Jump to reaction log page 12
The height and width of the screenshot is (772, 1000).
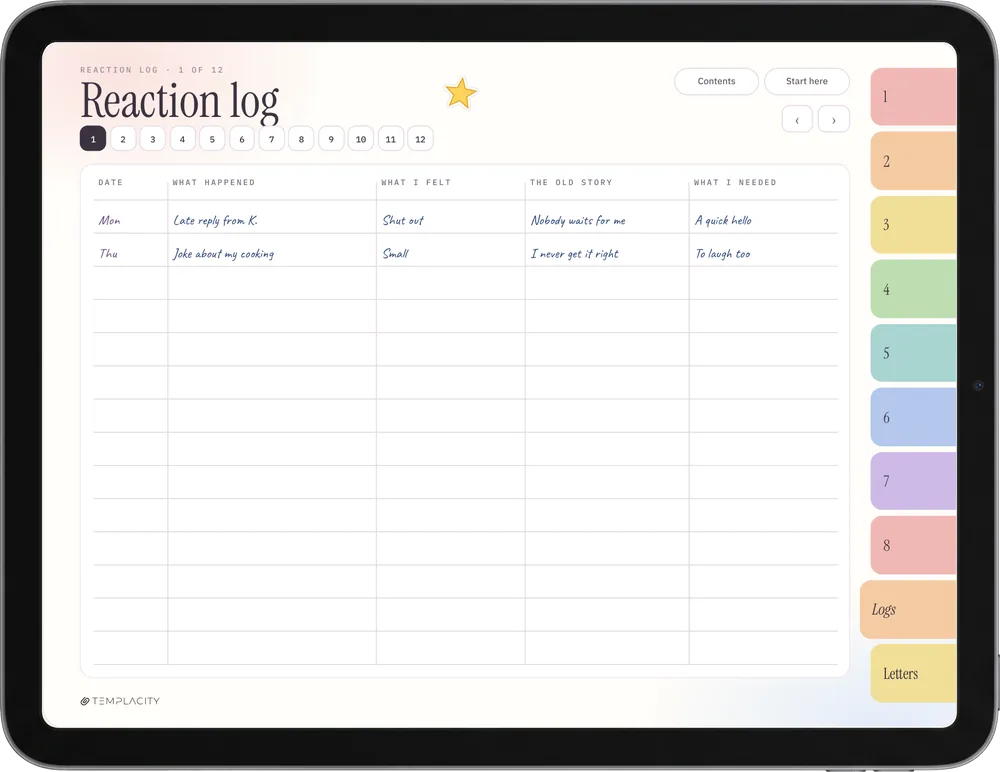click(x=420, y=139)
